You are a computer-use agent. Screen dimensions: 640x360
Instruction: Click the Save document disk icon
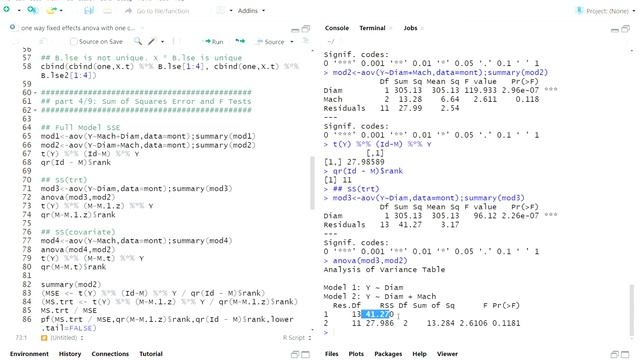click(89, 11)
